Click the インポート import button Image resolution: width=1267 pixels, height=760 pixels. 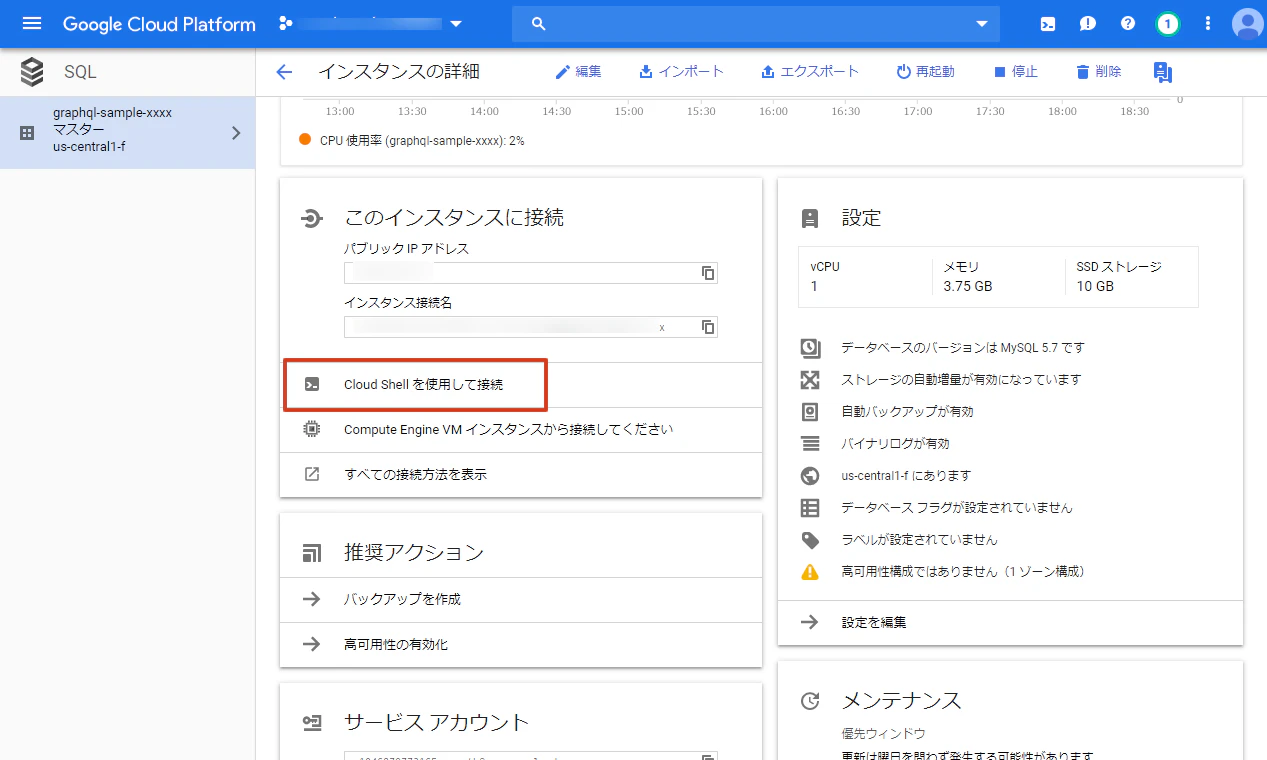pos(681,72)
